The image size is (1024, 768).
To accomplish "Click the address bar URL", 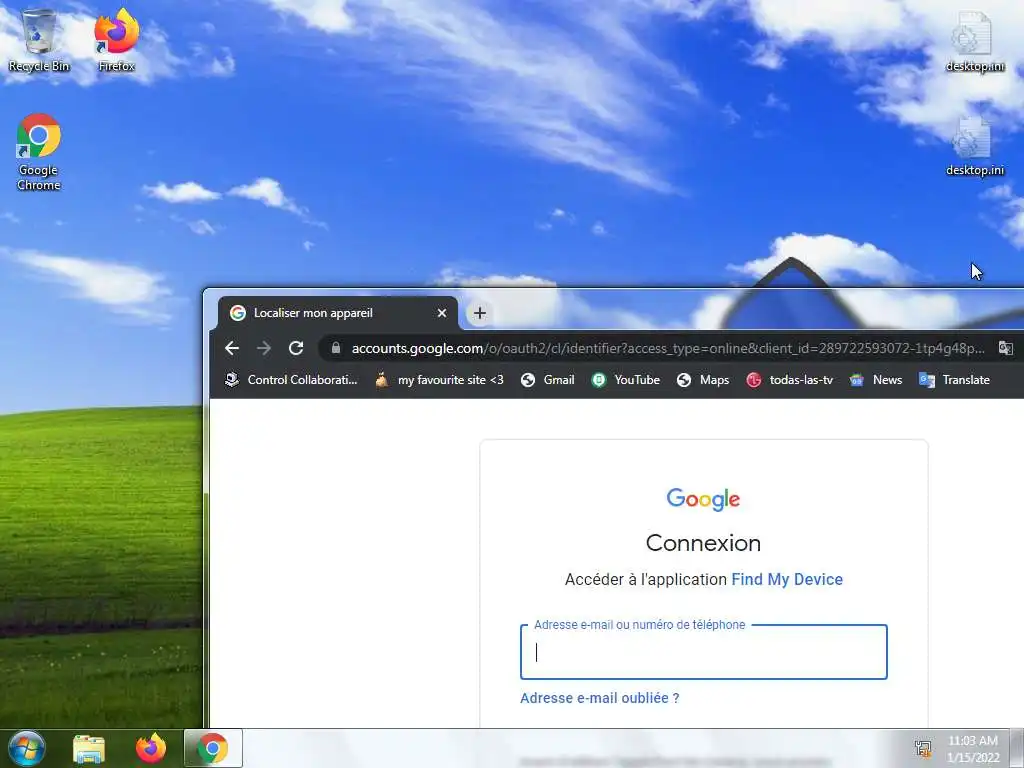I will (x=667, y=348).
